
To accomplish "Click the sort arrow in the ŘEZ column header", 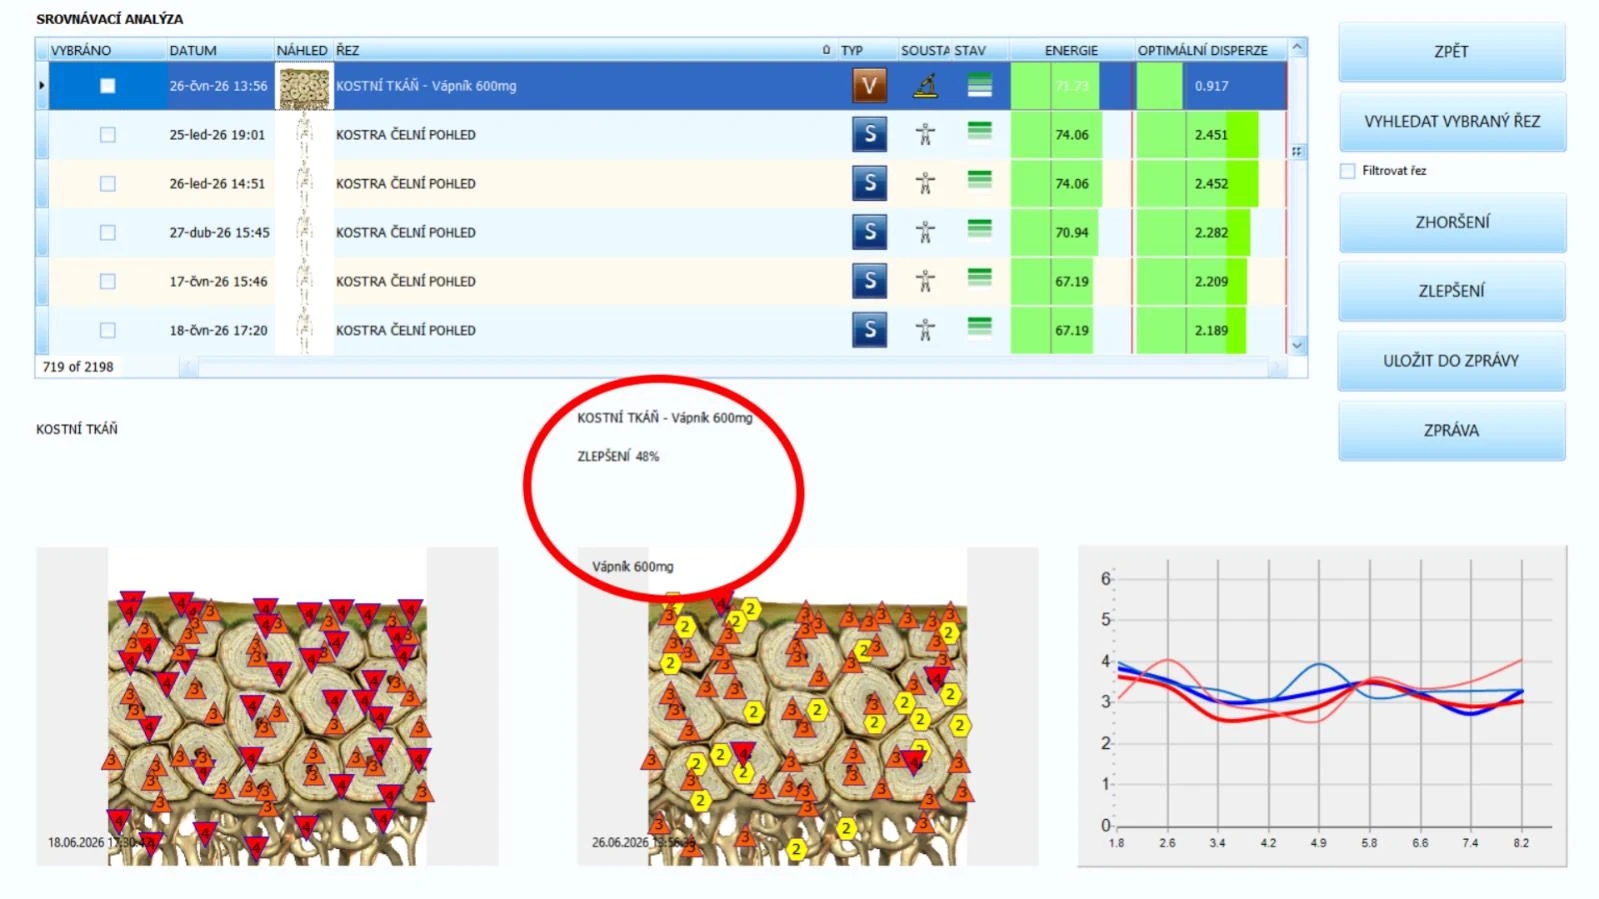I will click(826, 50).
